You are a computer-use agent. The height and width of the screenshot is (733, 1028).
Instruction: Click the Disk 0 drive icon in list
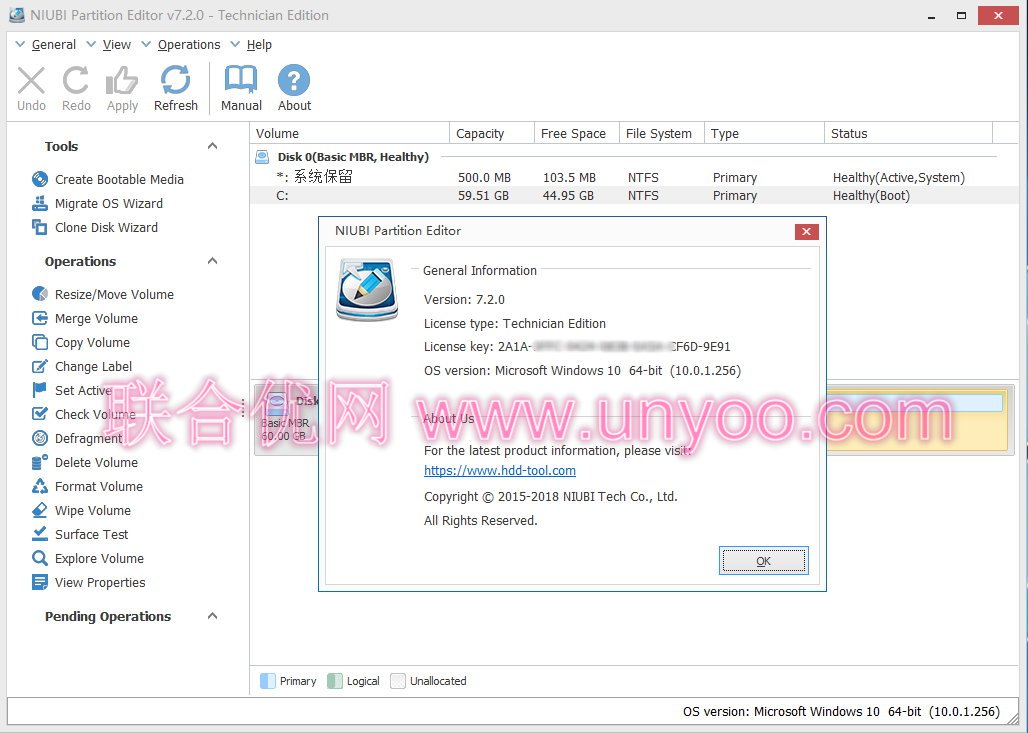click(262, 157)
